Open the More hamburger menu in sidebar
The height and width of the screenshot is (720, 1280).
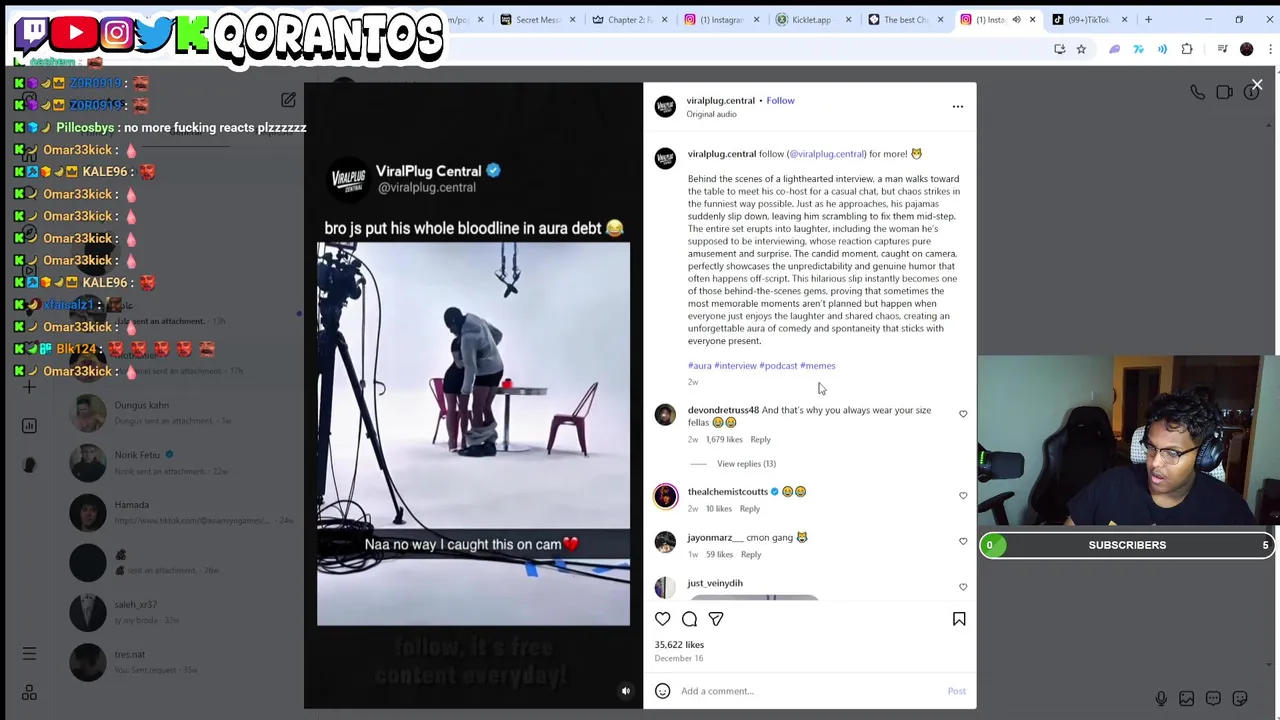(29, 654)
